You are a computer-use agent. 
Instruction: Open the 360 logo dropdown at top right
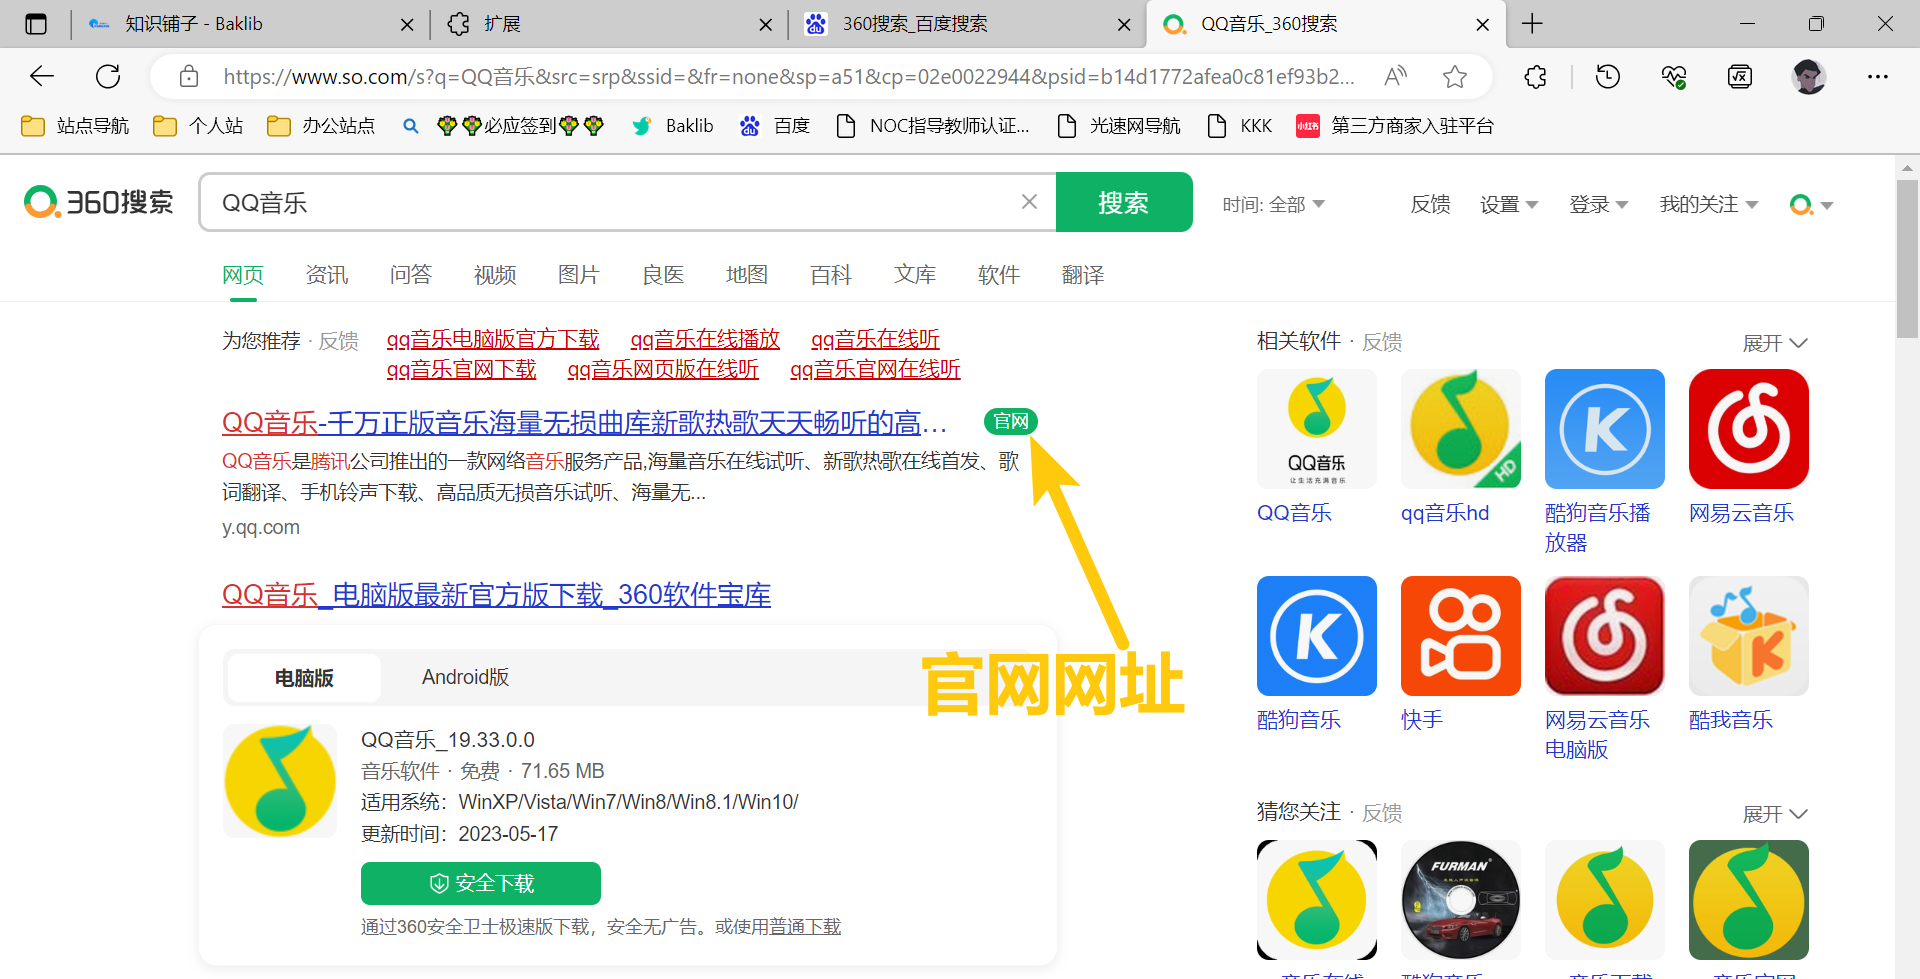pos(1811,204)
